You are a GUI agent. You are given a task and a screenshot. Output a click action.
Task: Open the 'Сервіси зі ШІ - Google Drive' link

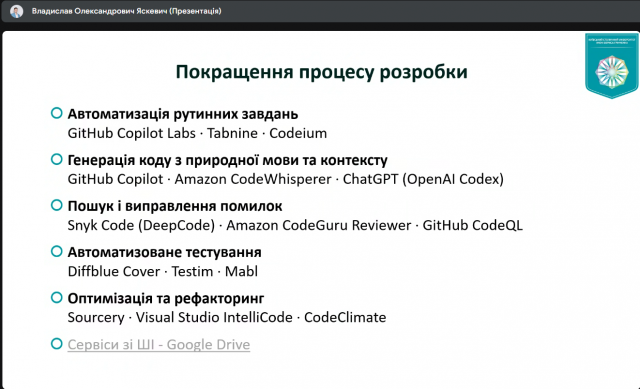coord(159,345)
